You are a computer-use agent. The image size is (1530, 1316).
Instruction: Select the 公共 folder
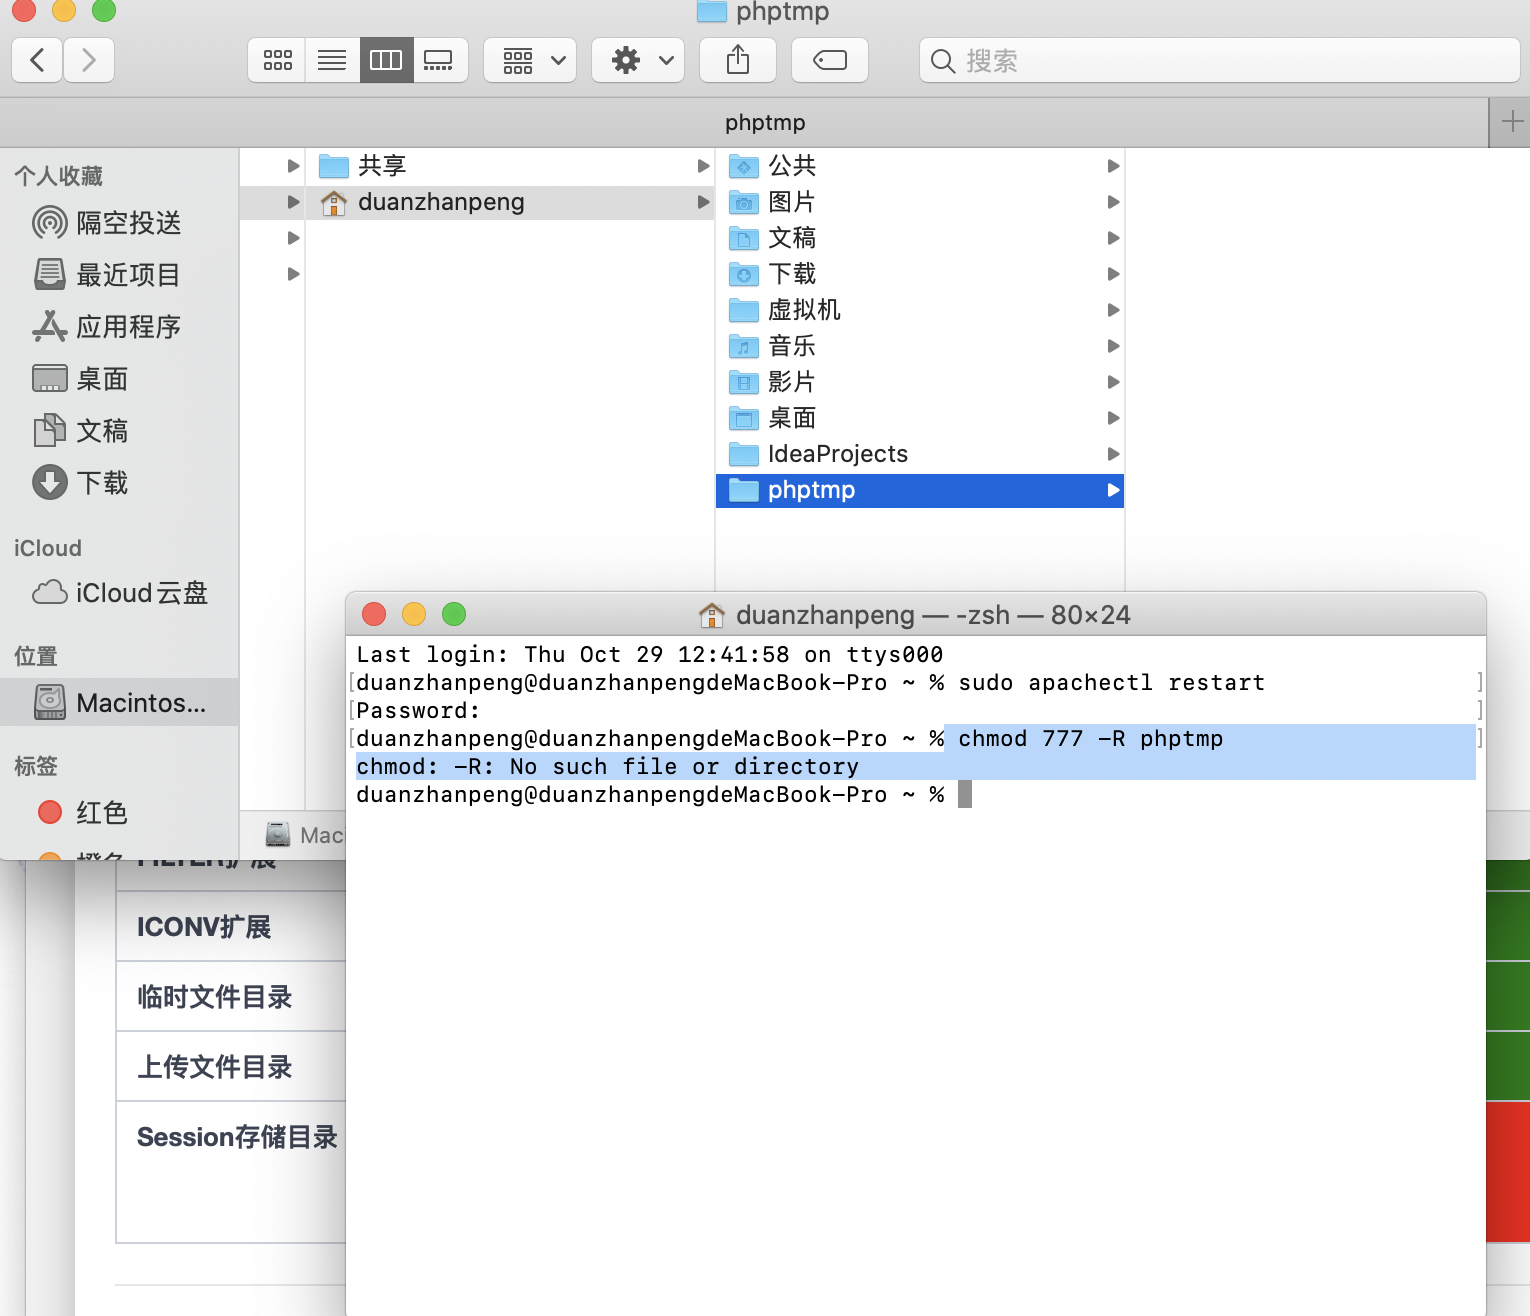tap(920, 166)
